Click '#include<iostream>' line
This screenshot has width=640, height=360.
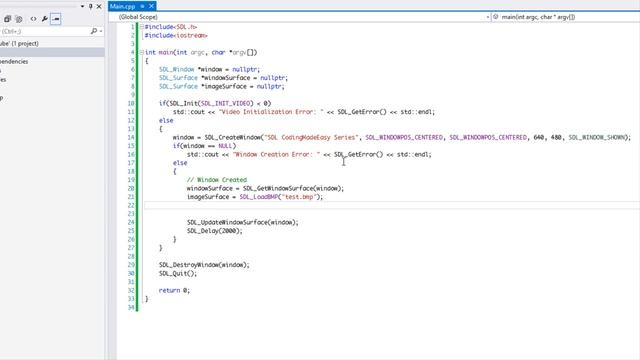[176, 36]
